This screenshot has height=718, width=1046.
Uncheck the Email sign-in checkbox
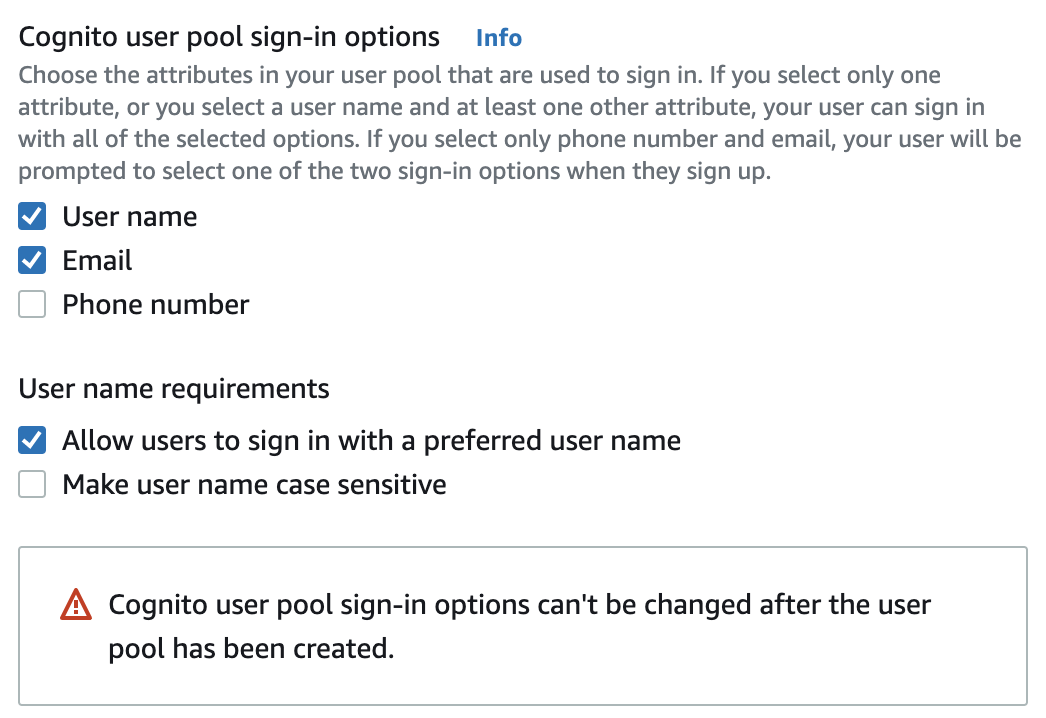pyautogui.click(x=33, y=261)
